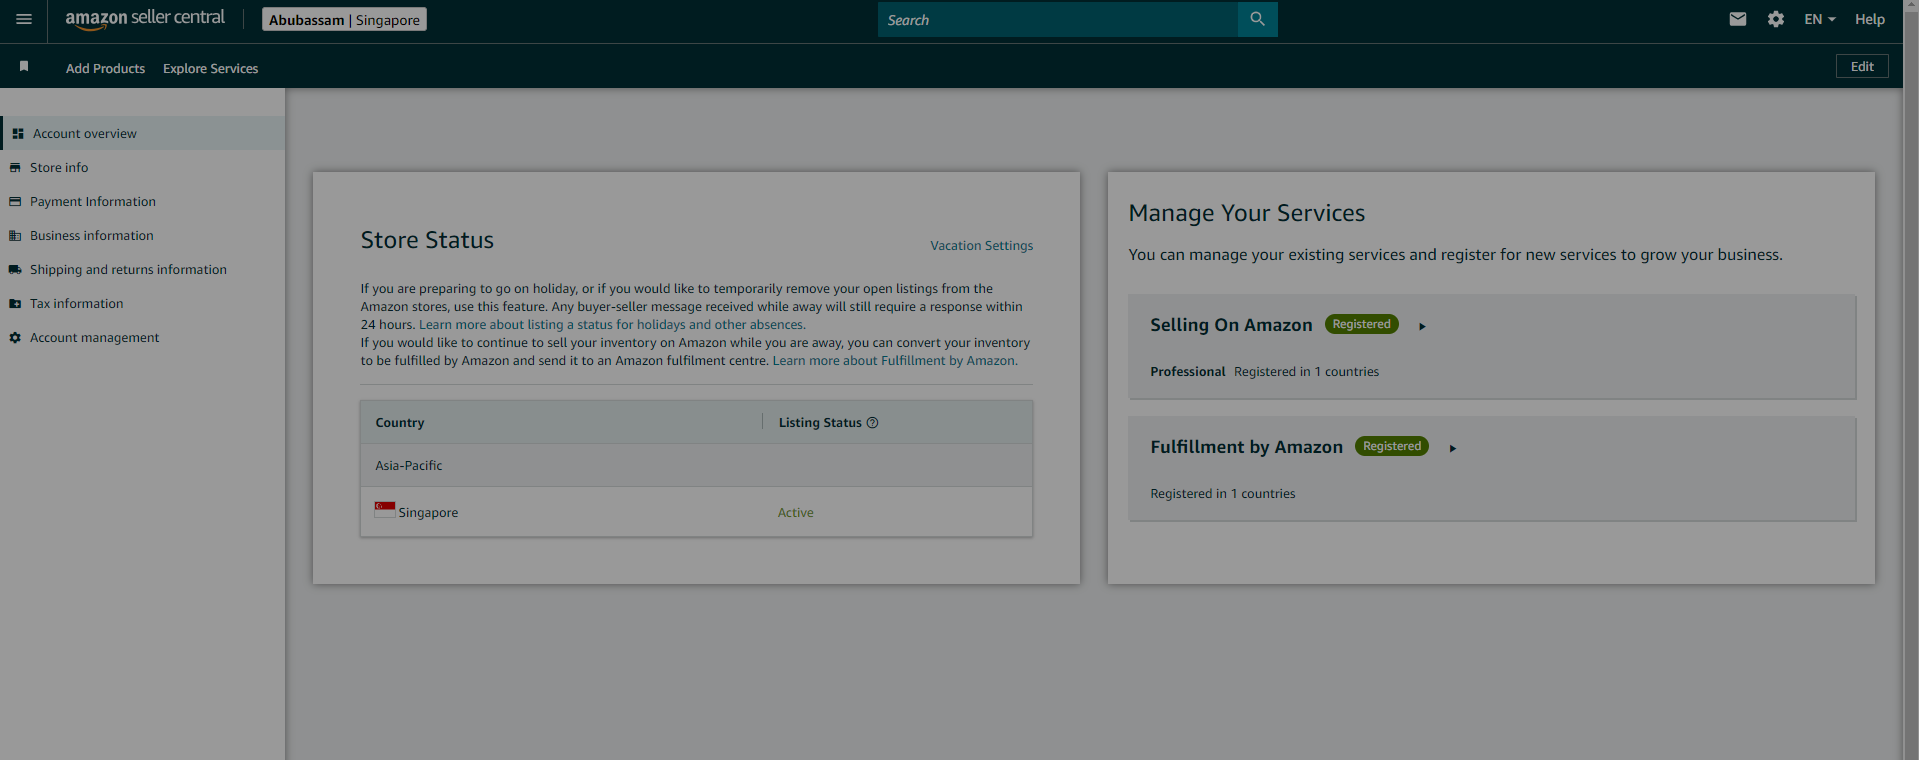This screenshot has height=760, width=1919.
Task: Expand the Fulfillment by Amazon arrow
Action: point(1453,448)
